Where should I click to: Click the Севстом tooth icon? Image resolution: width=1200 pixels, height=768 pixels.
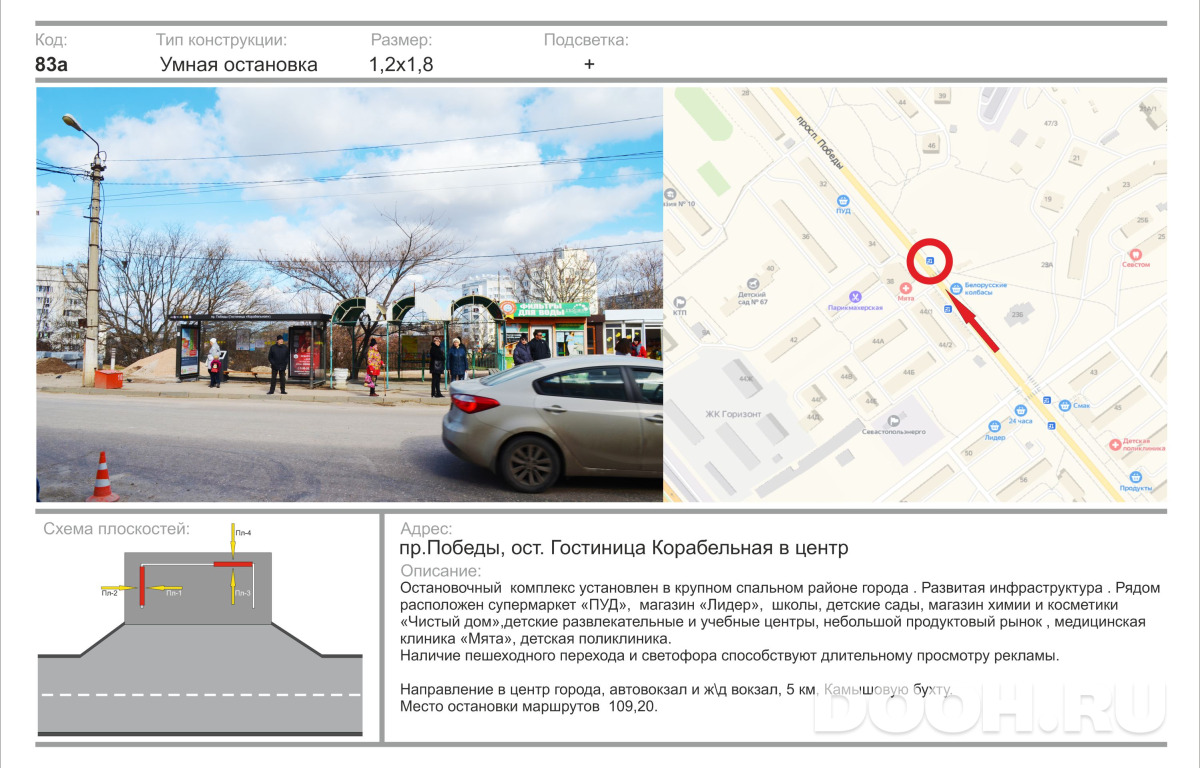point(1135,254)
